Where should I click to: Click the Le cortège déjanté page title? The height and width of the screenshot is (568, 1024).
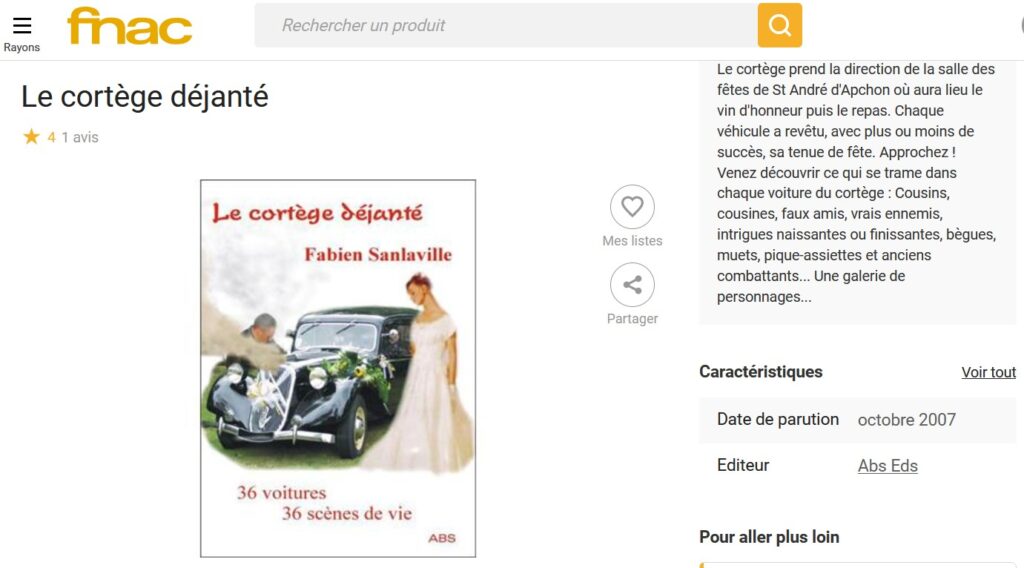pos(144,97)
